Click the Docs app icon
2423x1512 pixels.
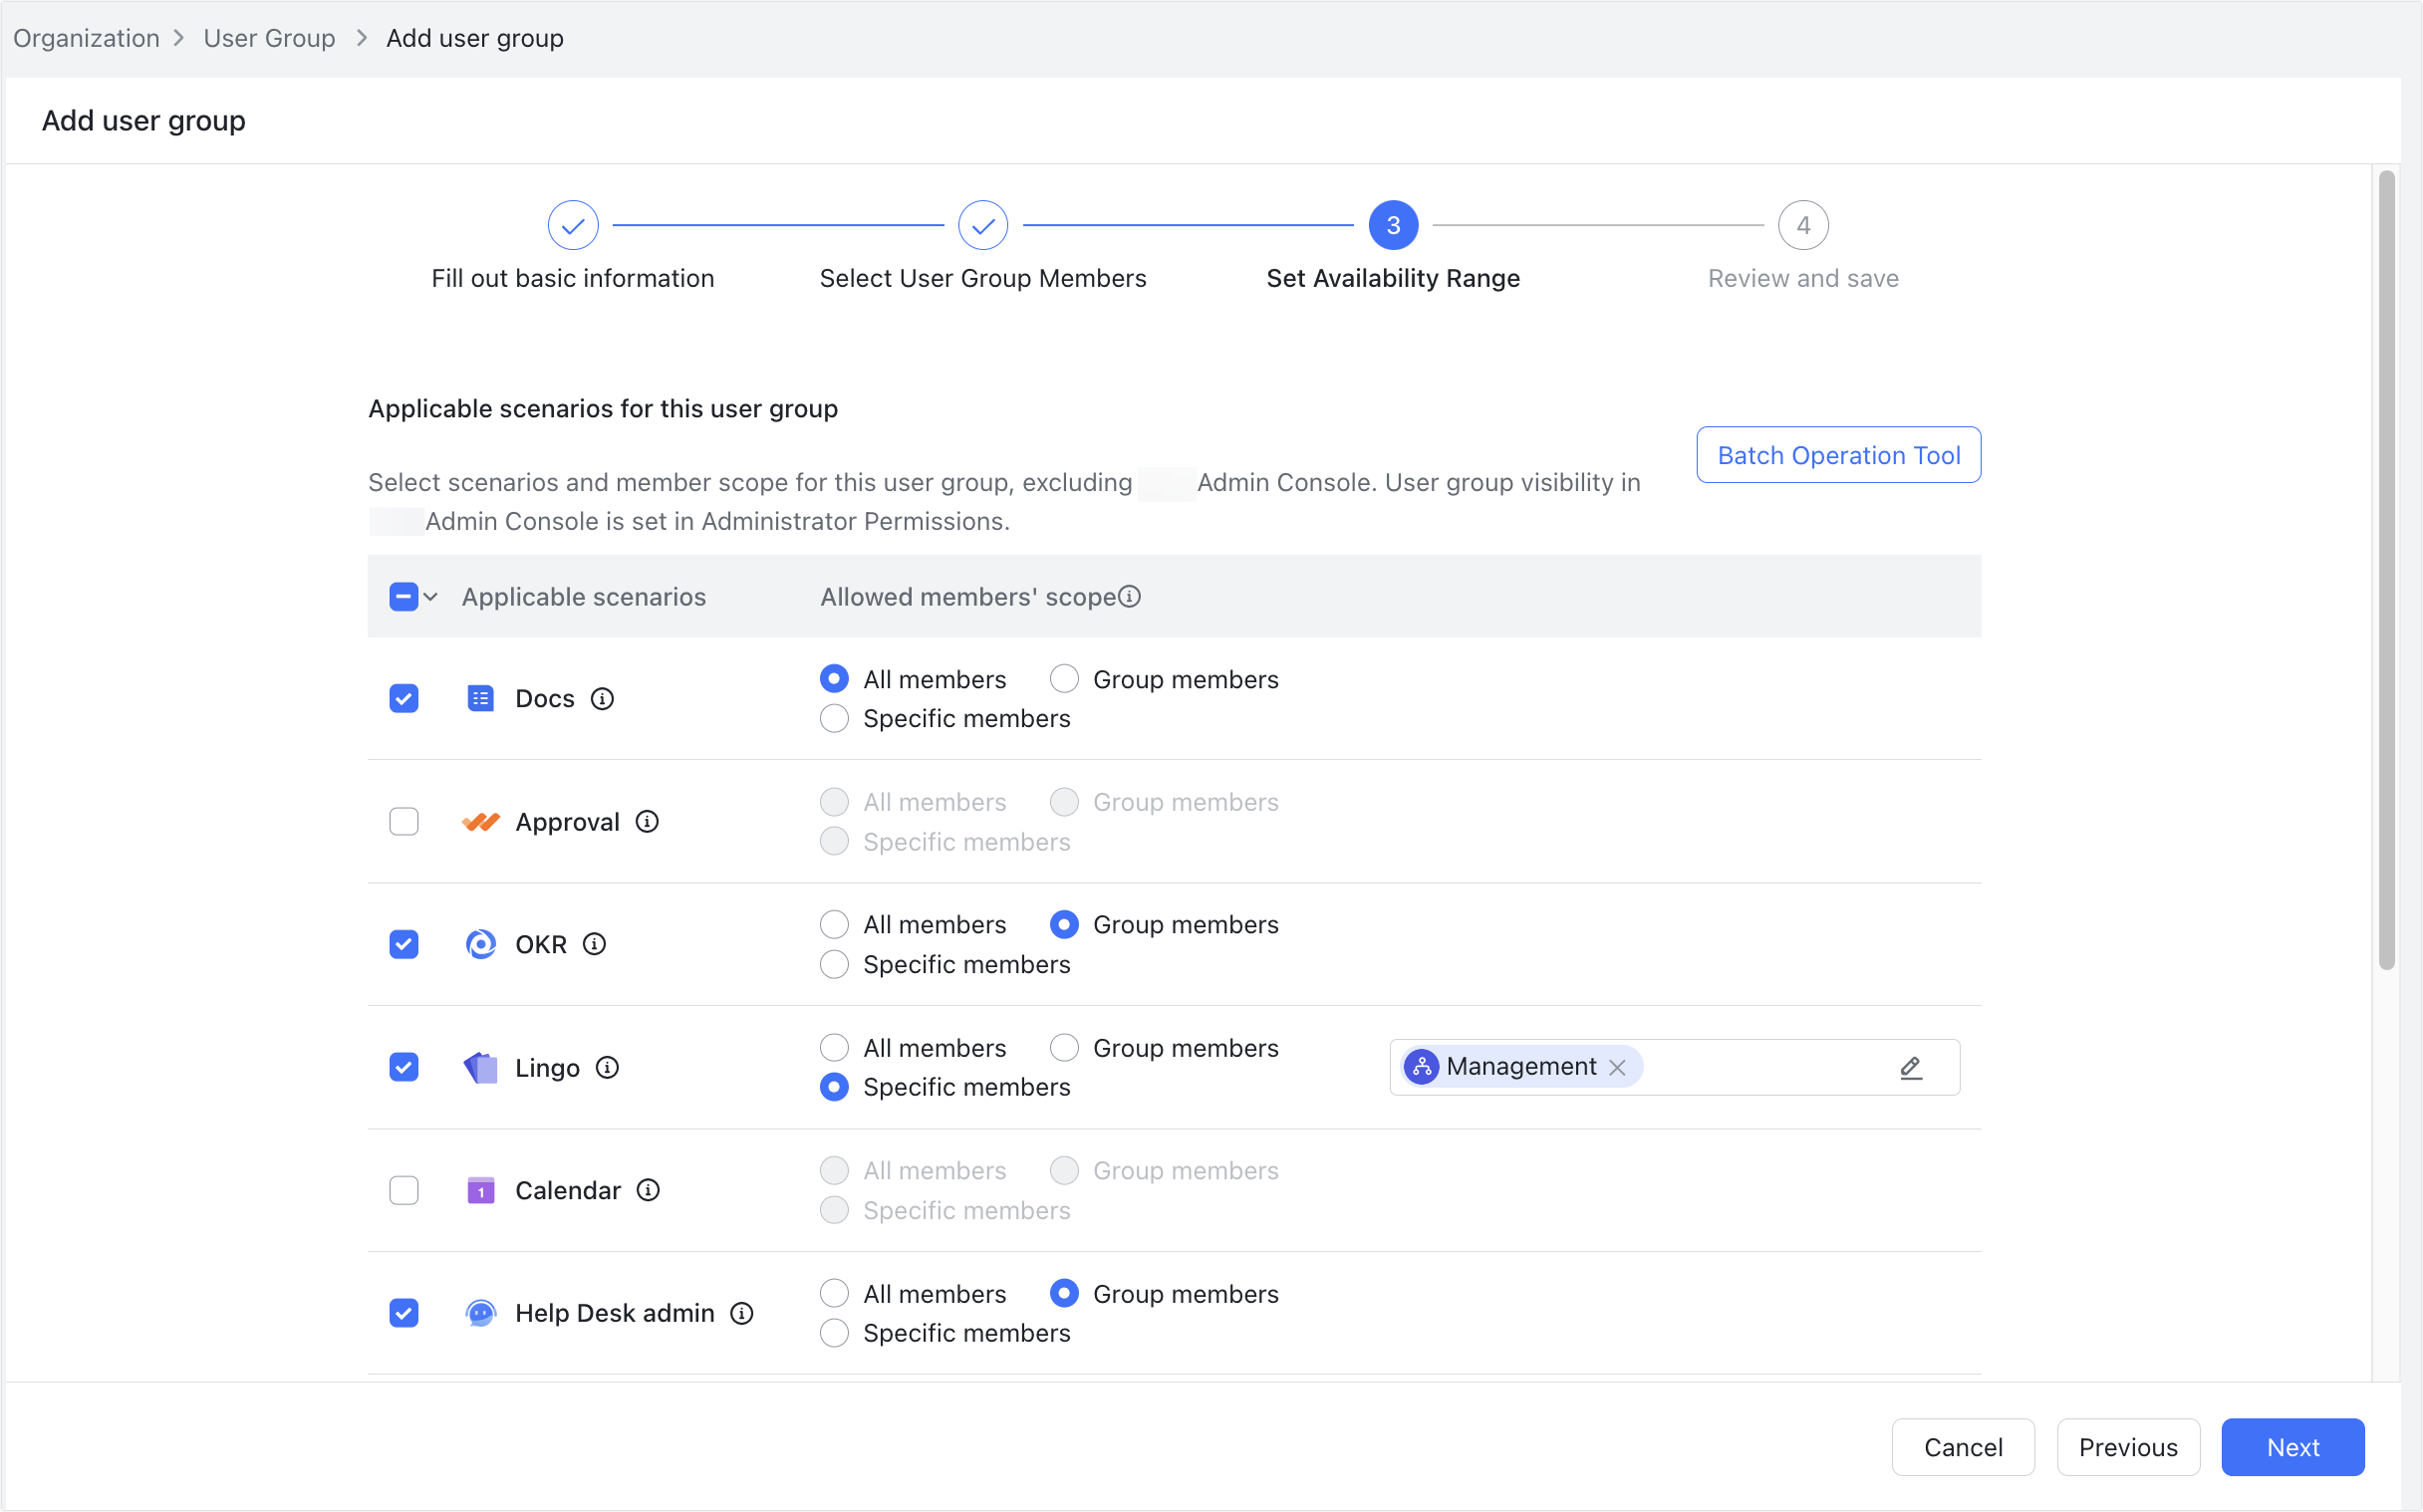[x=481, y=698]
